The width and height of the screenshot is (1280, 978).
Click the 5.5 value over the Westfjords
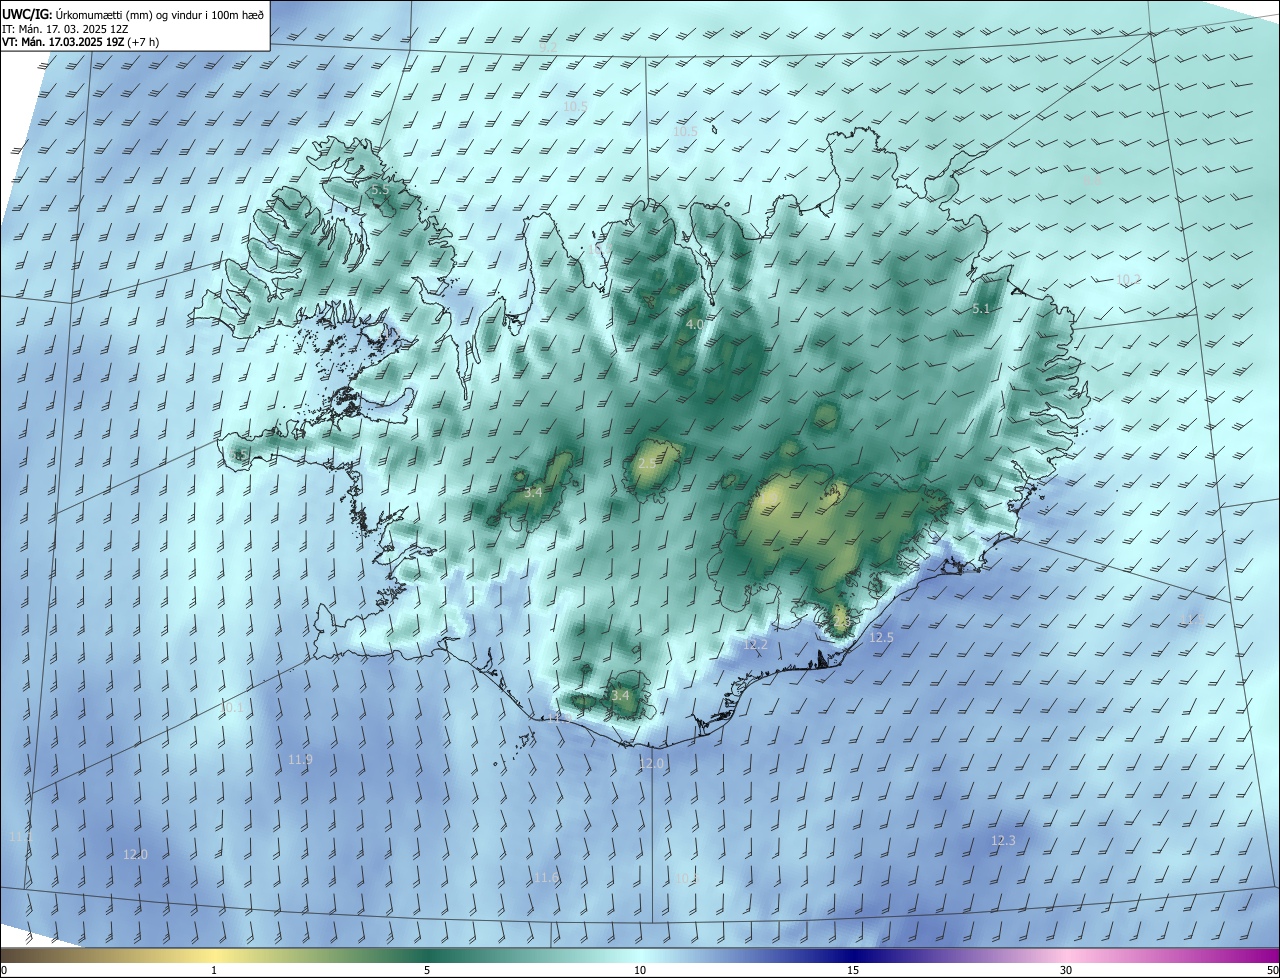pyautogui.click(x=379, y=190)
